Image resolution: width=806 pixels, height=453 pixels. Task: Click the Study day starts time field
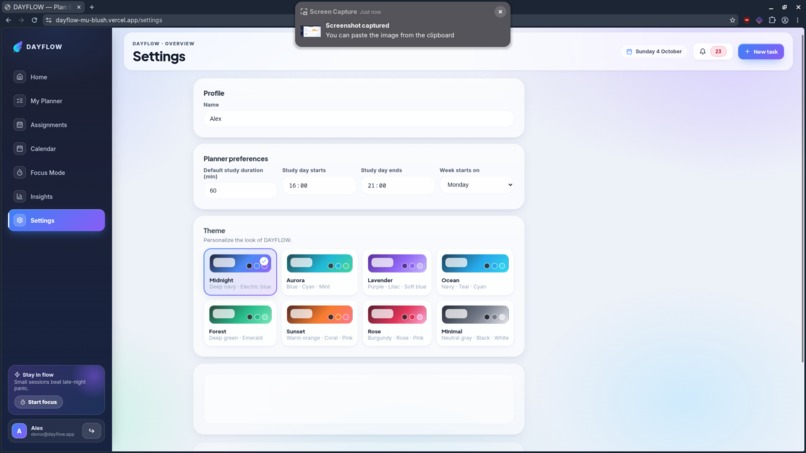pos(319,186)
